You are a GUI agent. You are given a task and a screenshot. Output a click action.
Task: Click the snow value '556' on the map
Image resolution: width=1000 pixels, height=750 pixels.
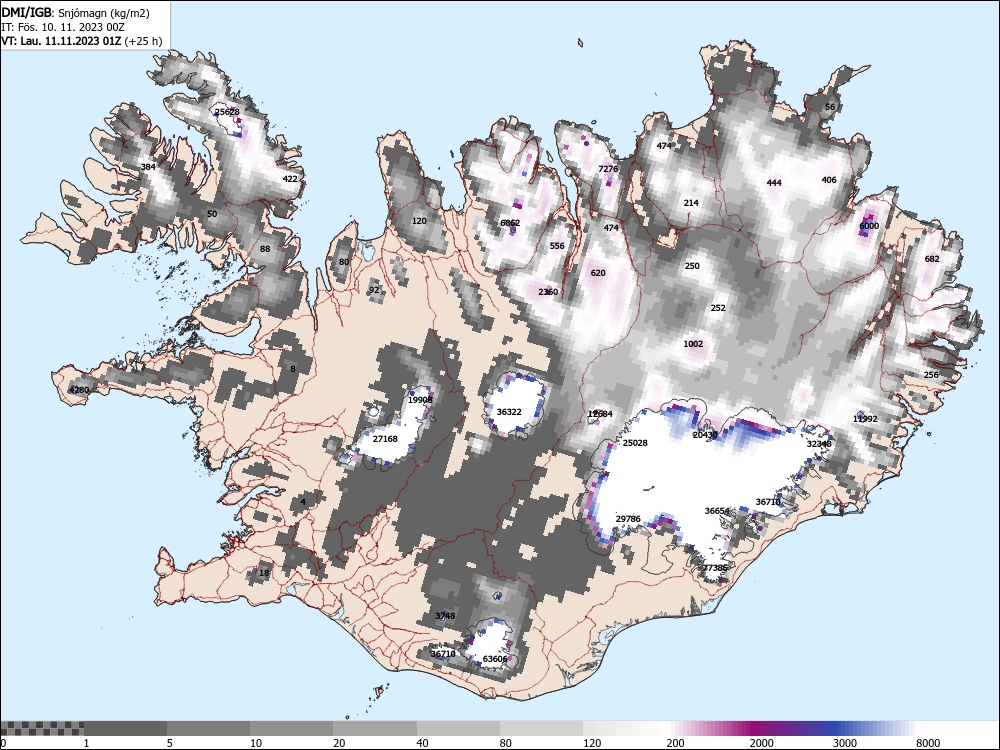point(557,246)
